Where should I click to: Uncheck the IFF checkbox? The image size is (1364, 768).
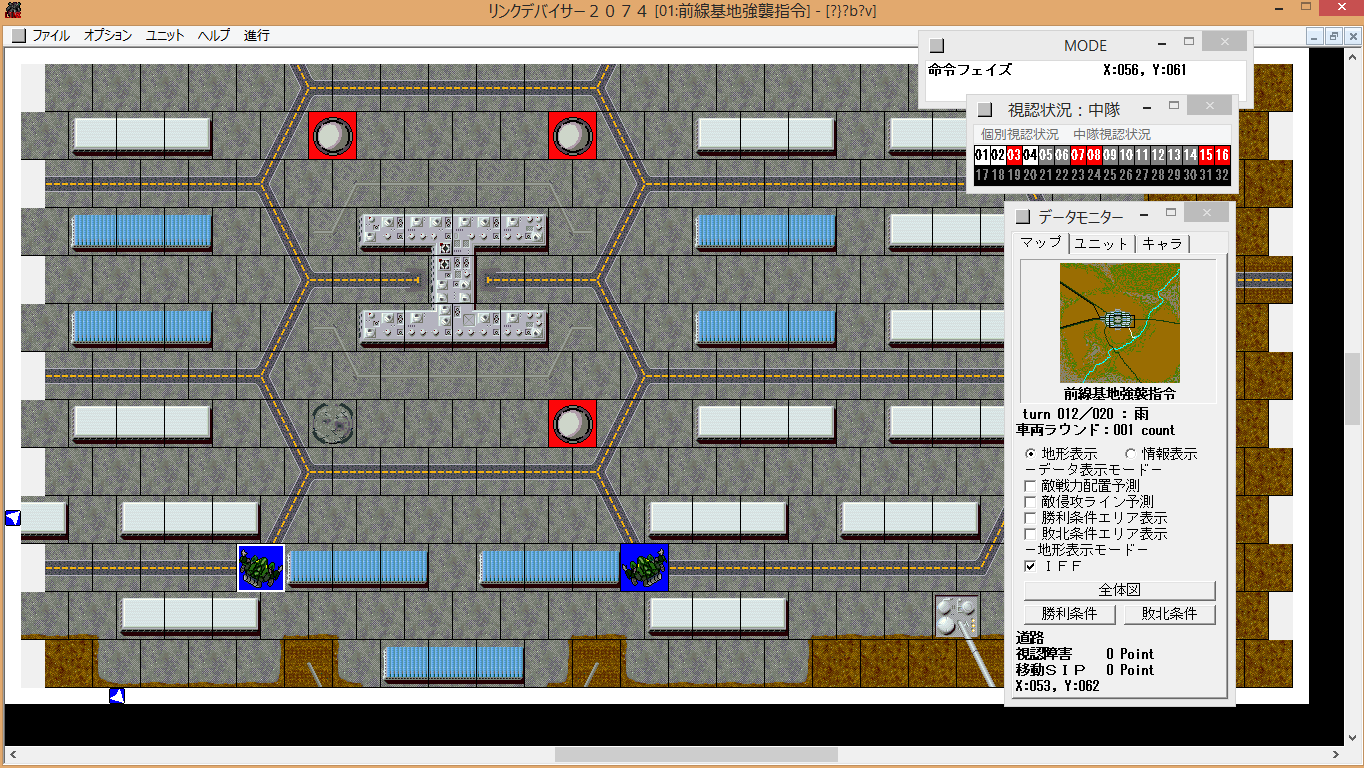(x=1031, y=566)
